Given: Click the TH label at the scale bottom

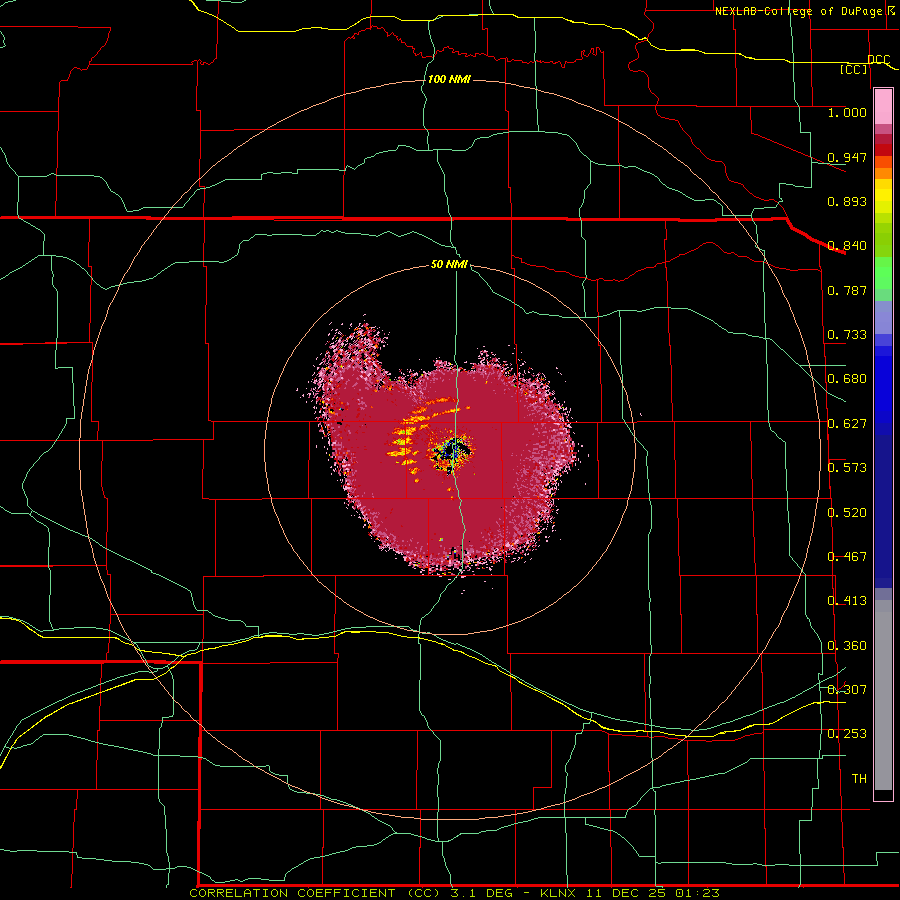Looking at the screenshot, I should [x=859, y=779].
